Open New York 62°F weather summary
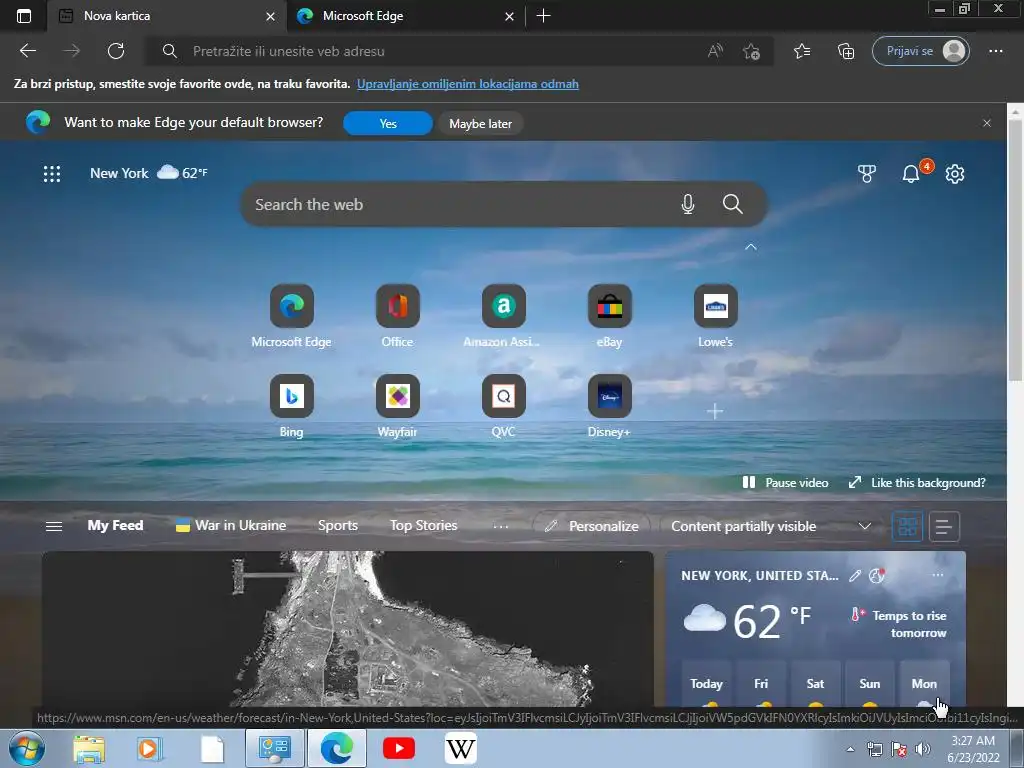1024x768 pixels. 149,173
